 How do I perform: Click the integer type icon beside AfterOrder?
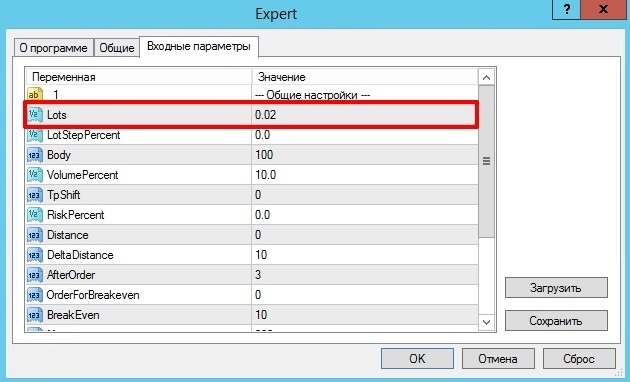pos(35,275)
